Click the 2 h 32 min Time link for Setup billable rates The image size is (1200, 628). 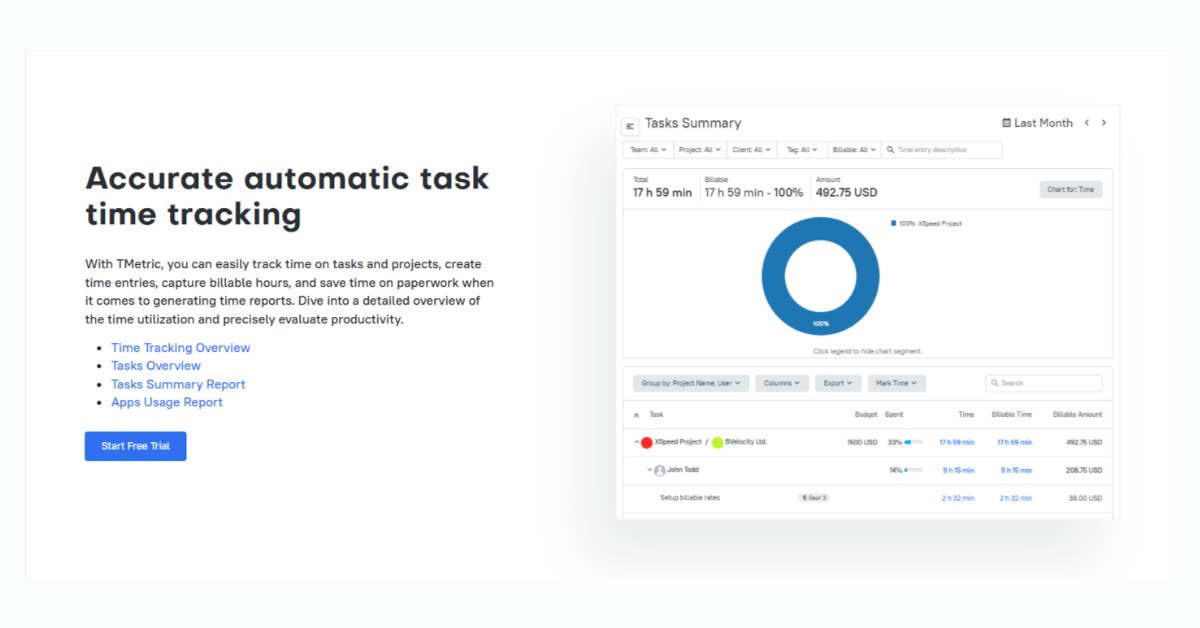pos(958,498)
